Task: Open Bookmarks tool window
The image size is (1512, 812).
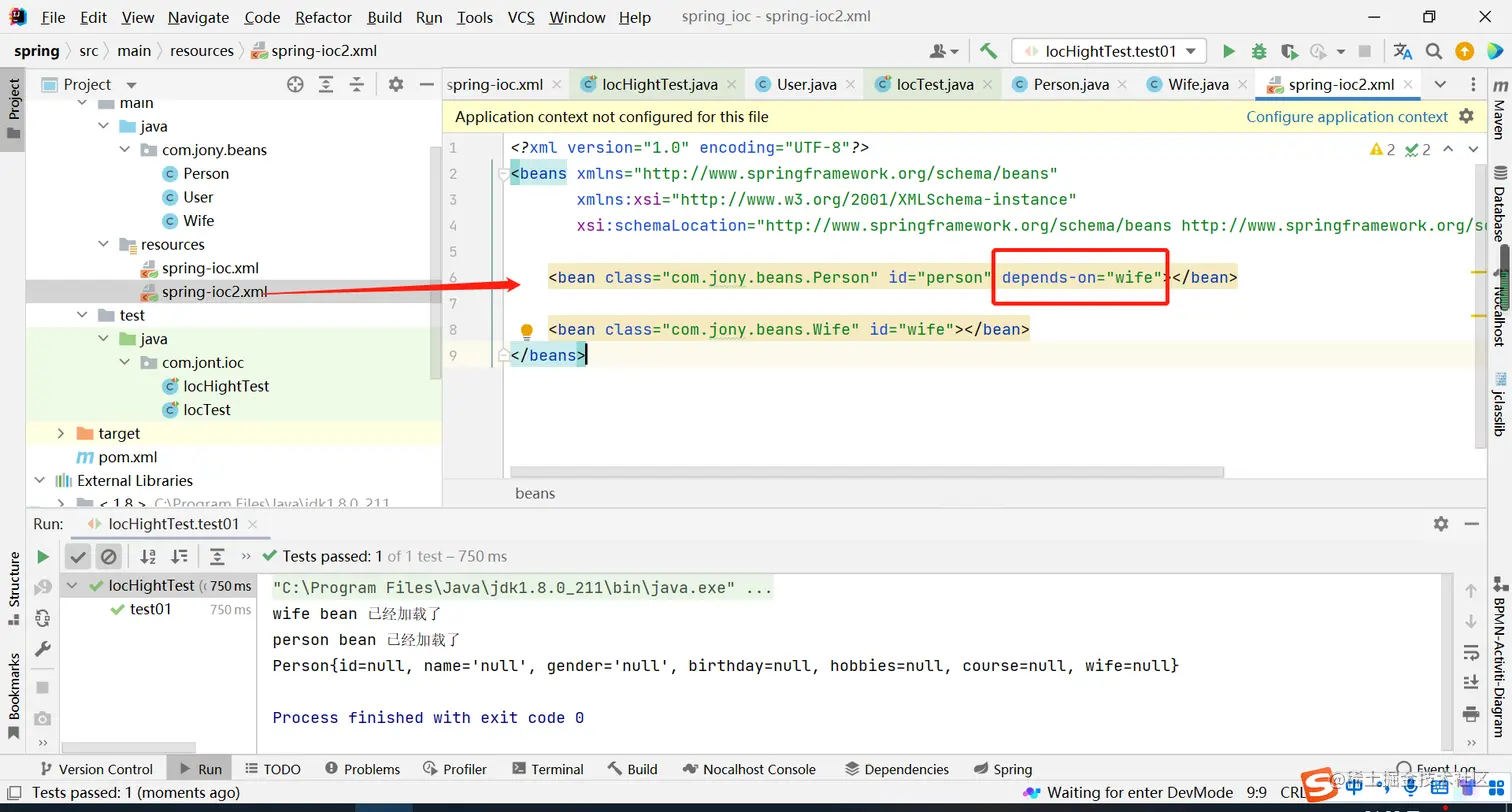Action: pos(14,695)
